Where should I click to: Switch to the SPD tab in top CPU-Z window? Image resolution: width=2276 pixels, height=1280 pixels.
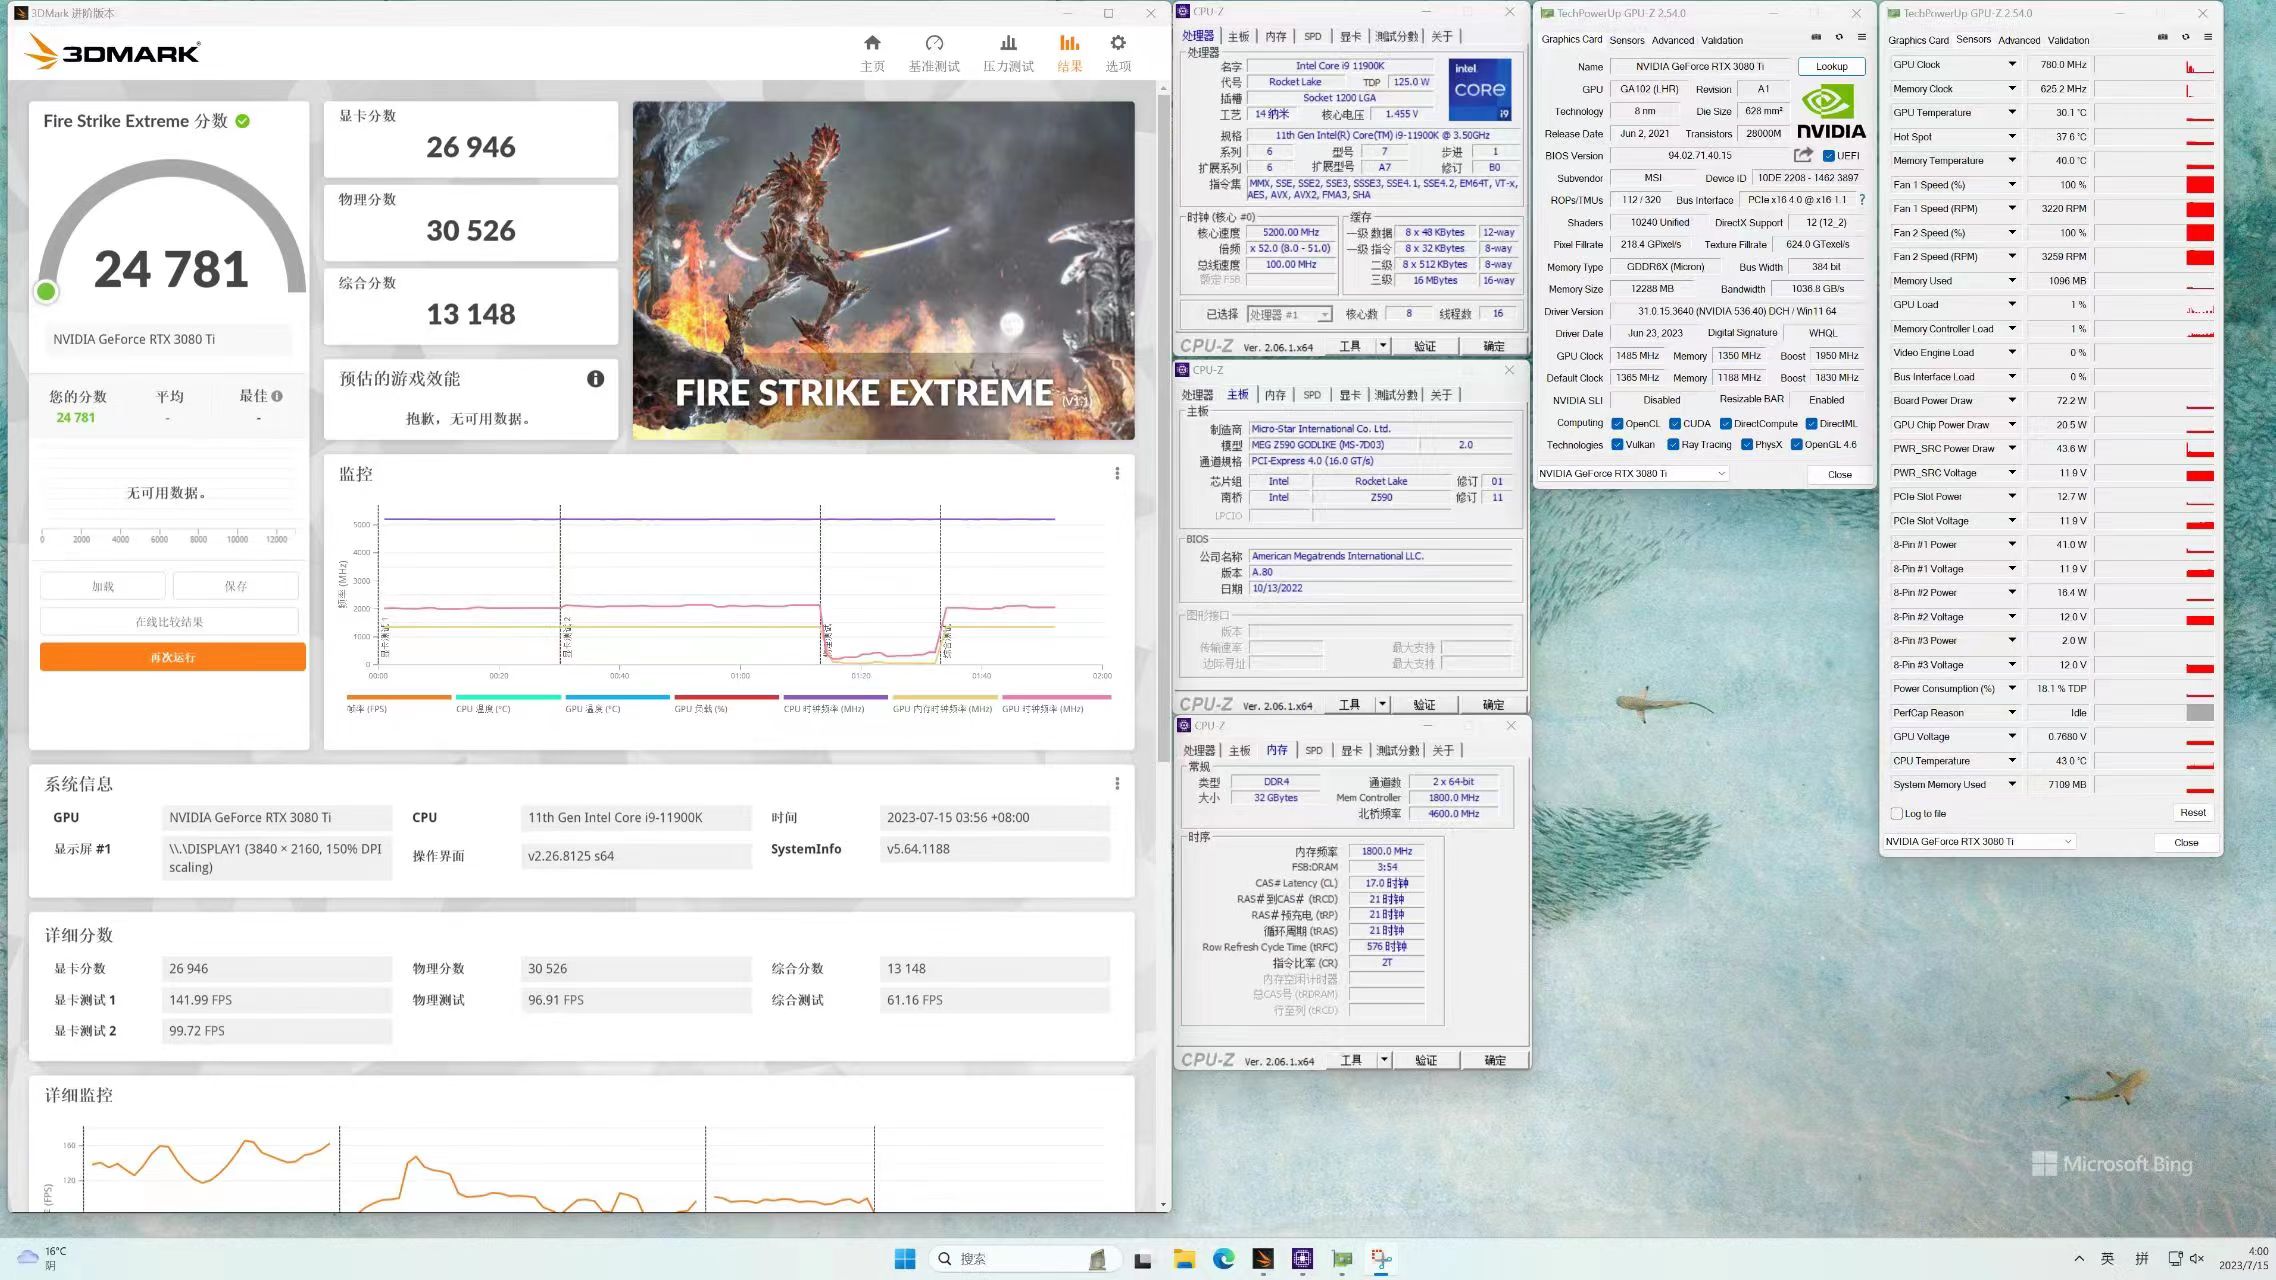pos(1312,37)
